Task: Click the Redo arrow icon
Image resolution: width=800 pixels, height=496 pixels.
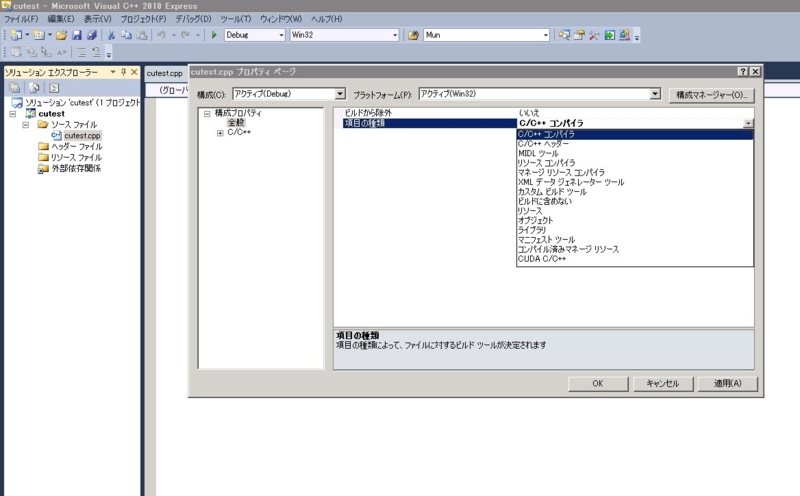Action: (185, 35)
